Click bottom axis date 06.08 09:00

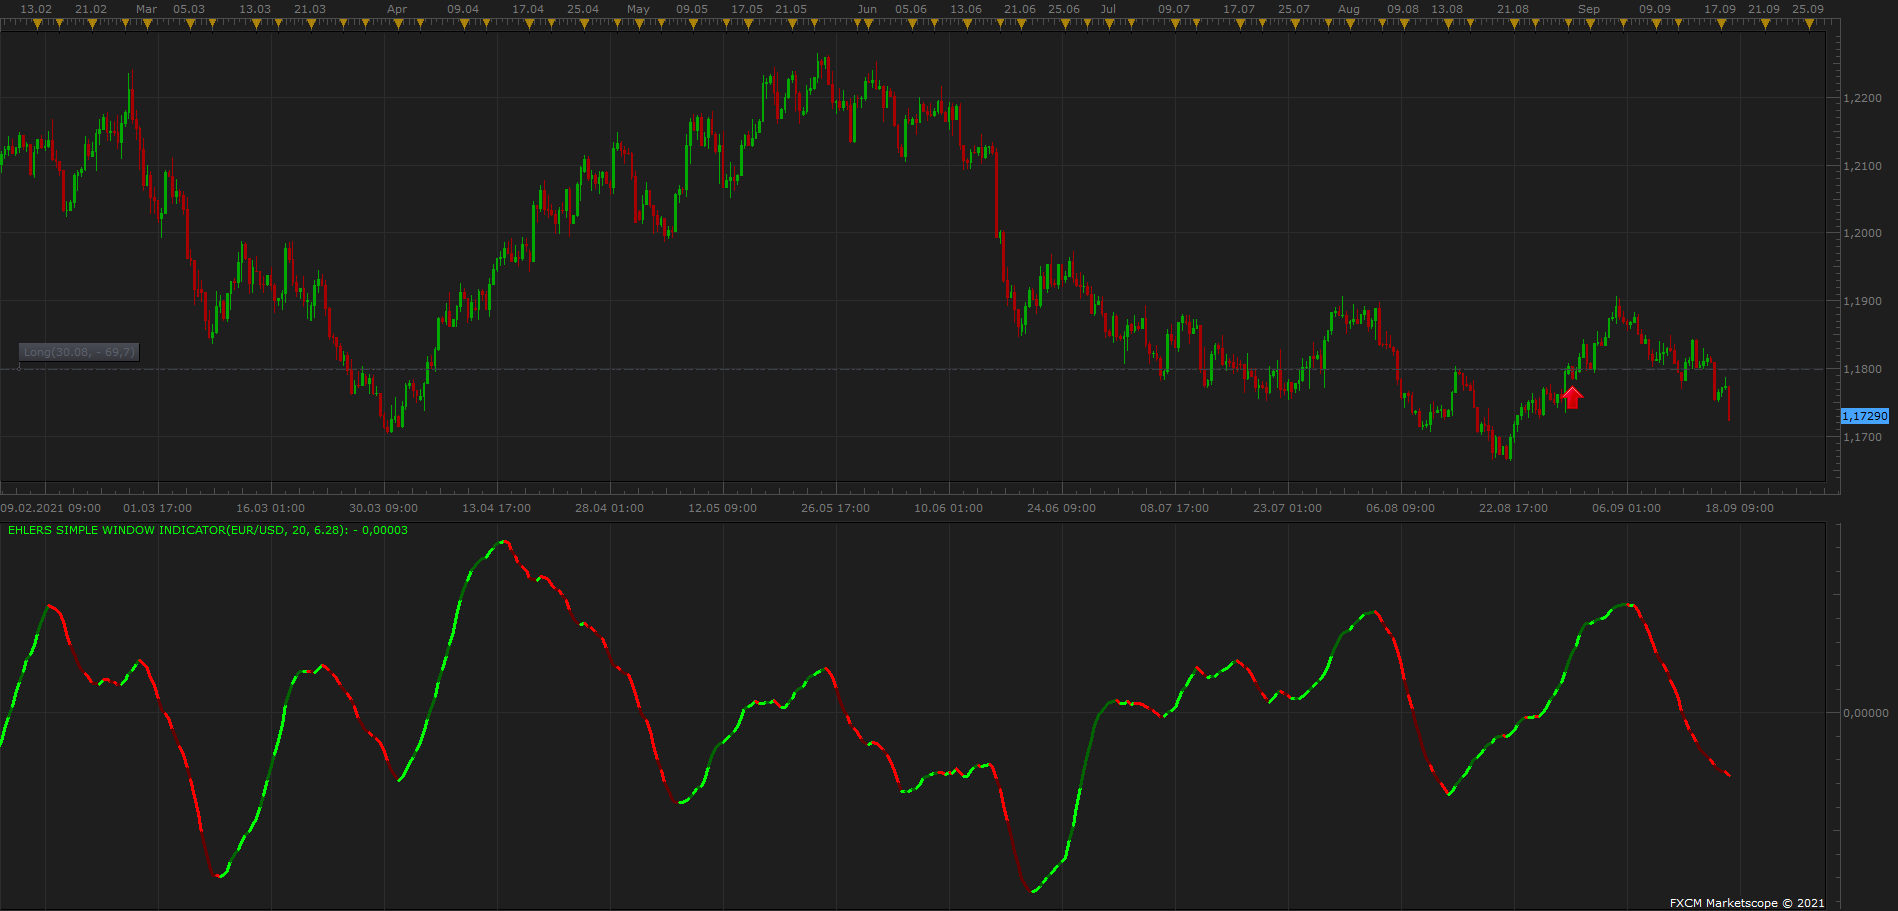(x=1401, y=508)
